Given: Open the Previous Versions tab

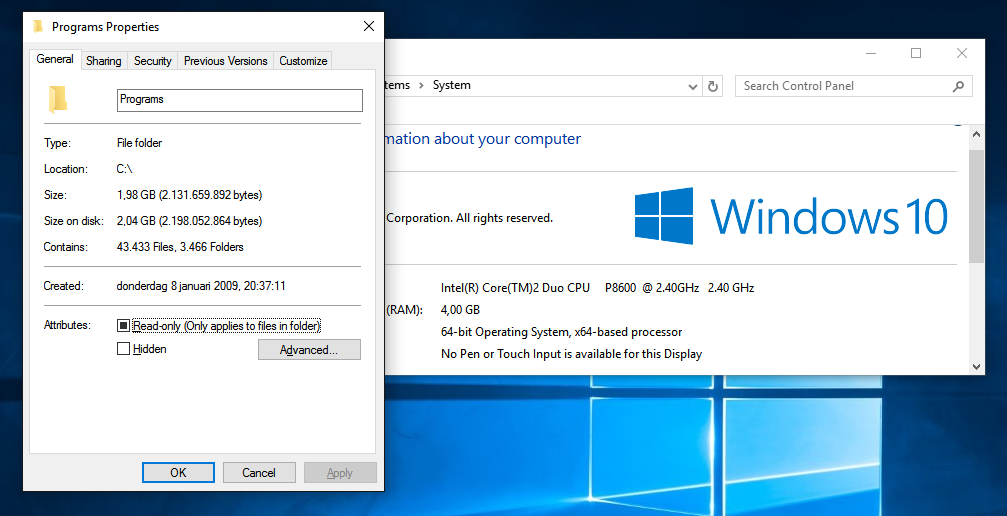Looking at the screenshot, I should coord(225,61).
